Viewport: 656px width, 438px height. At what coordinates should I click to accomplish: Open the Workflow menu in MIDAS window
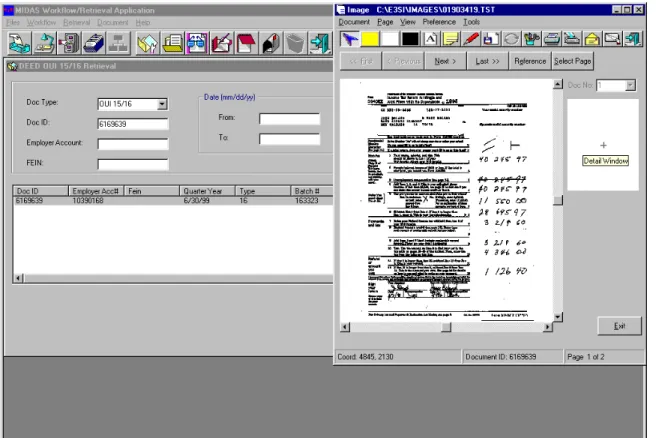click(x=41, y=22)
